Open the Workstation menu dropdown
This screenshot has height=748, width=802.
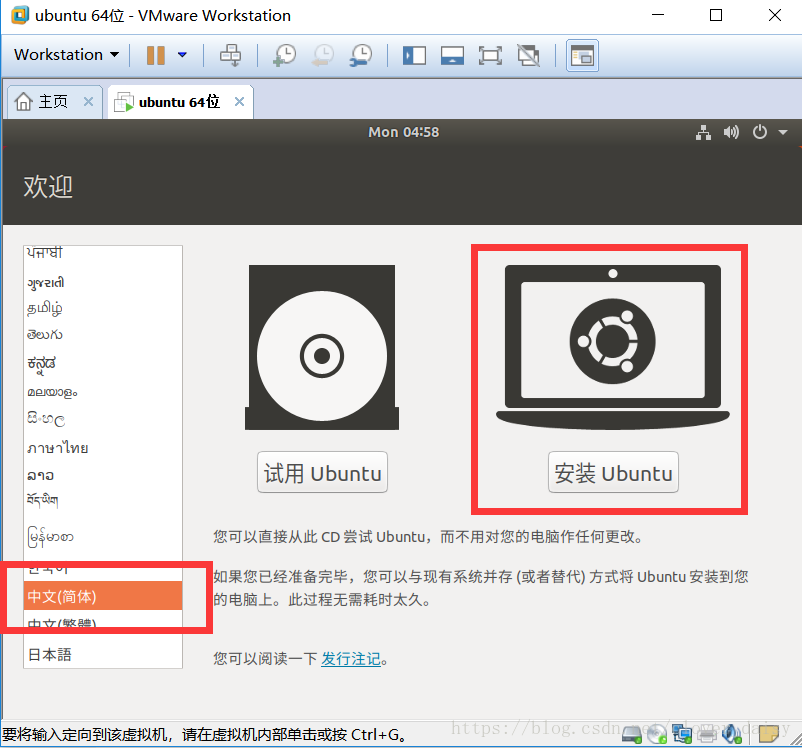(66, 55)
